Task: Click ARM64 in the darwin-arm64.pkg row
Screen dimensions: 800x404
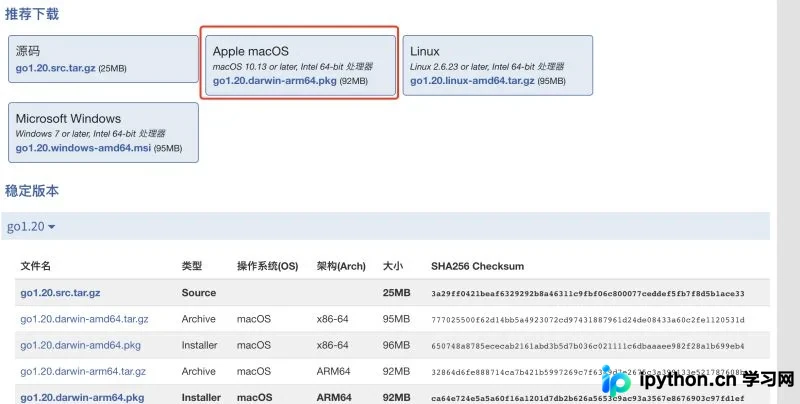Action: tap(334, 397)
